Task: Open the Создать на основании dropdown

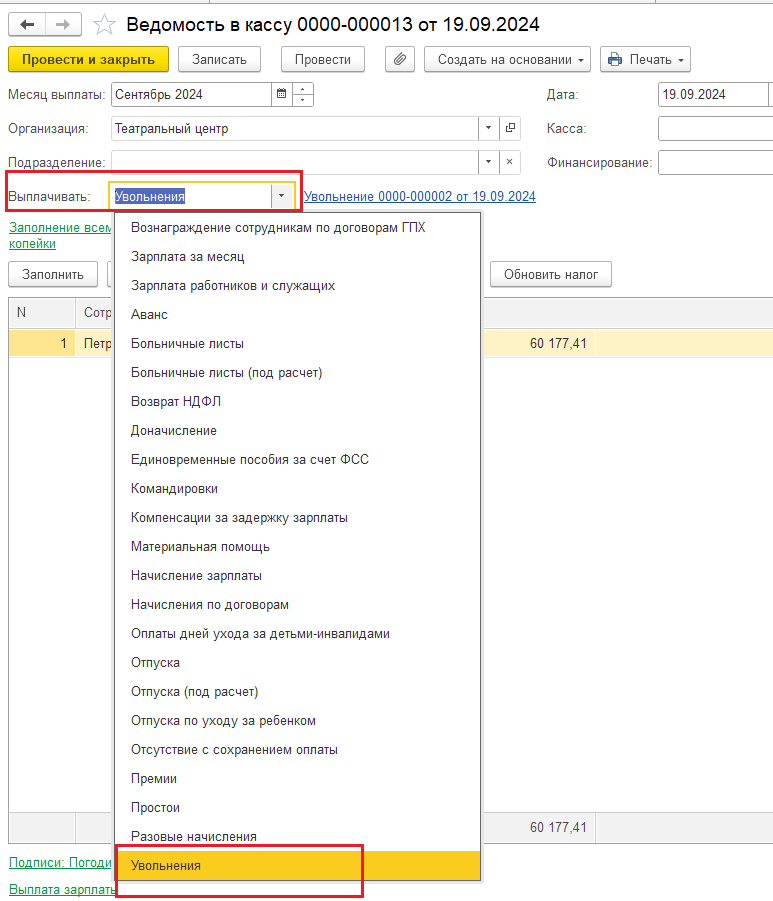Action: click(507, 59)
